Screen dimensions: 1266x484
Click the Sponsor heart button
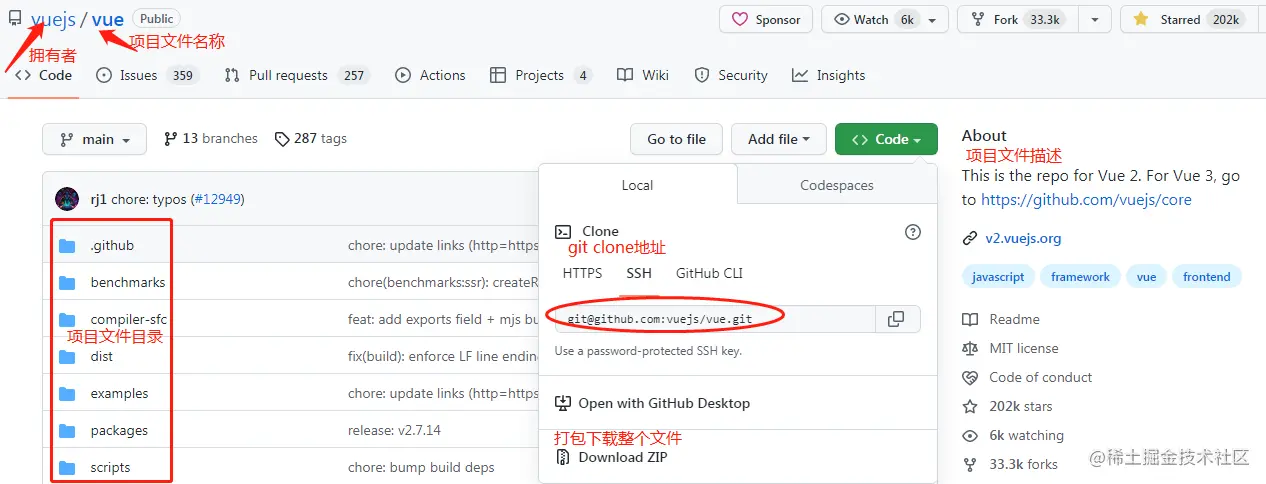coord(766,19)
